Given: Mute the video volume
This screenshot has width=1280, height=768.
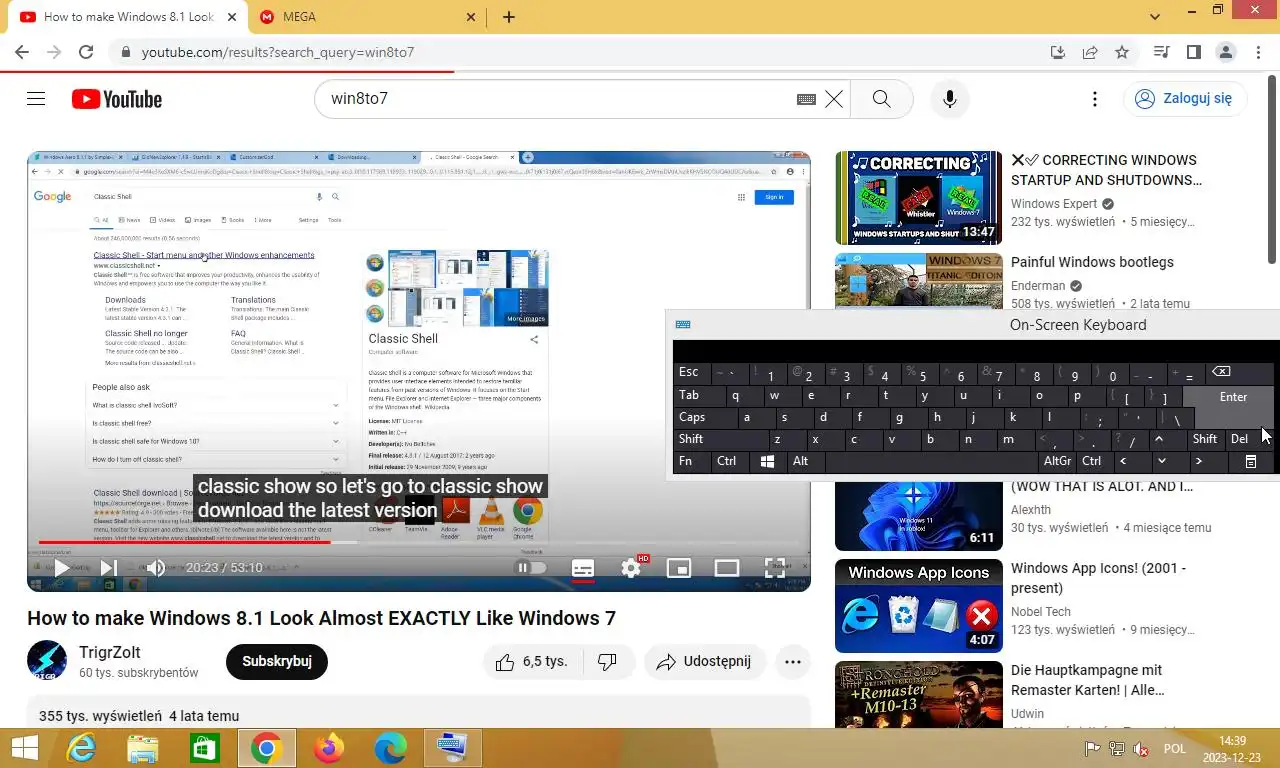Looking at the screenshot, I should pos(155,568).
